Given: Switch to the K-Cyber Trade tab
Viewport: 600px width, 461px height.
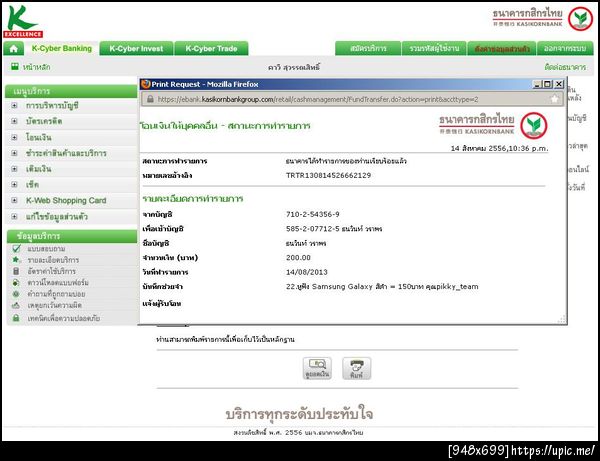Looking at the screenshot, I should point(211,49).
